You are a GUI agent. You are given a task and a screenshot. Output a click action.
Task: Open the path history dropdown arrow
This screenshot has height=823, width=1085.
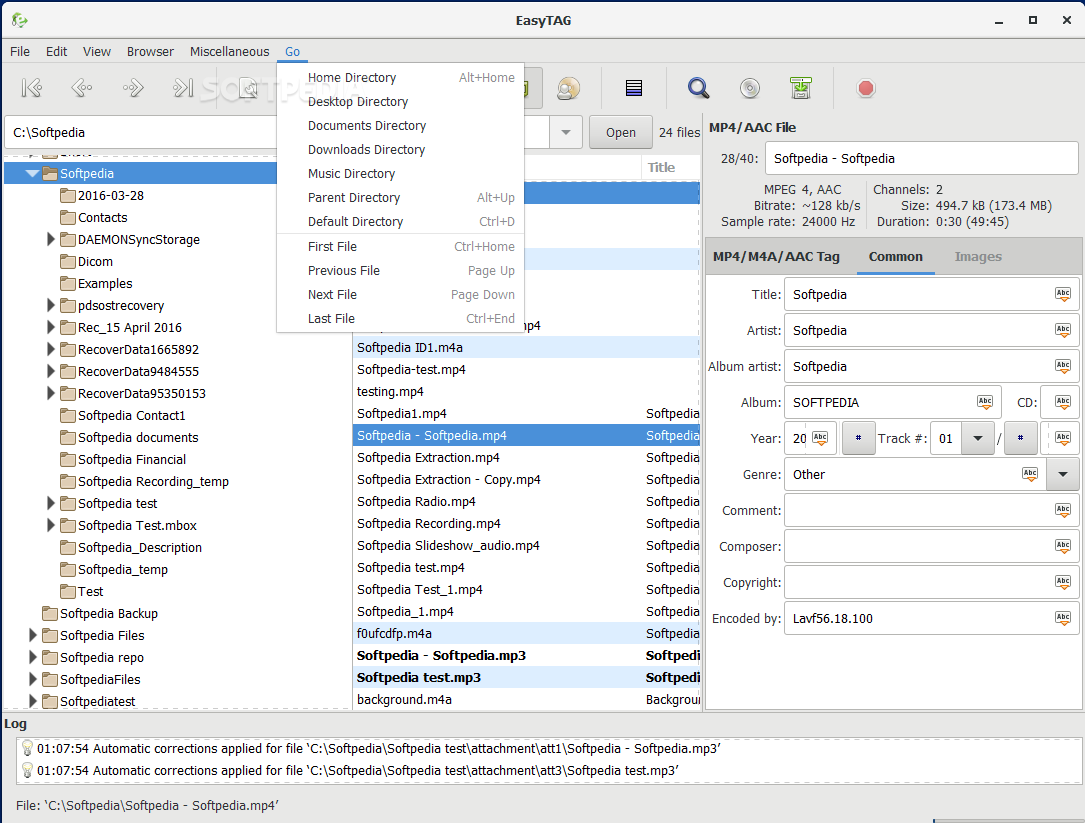coord(566,132)
